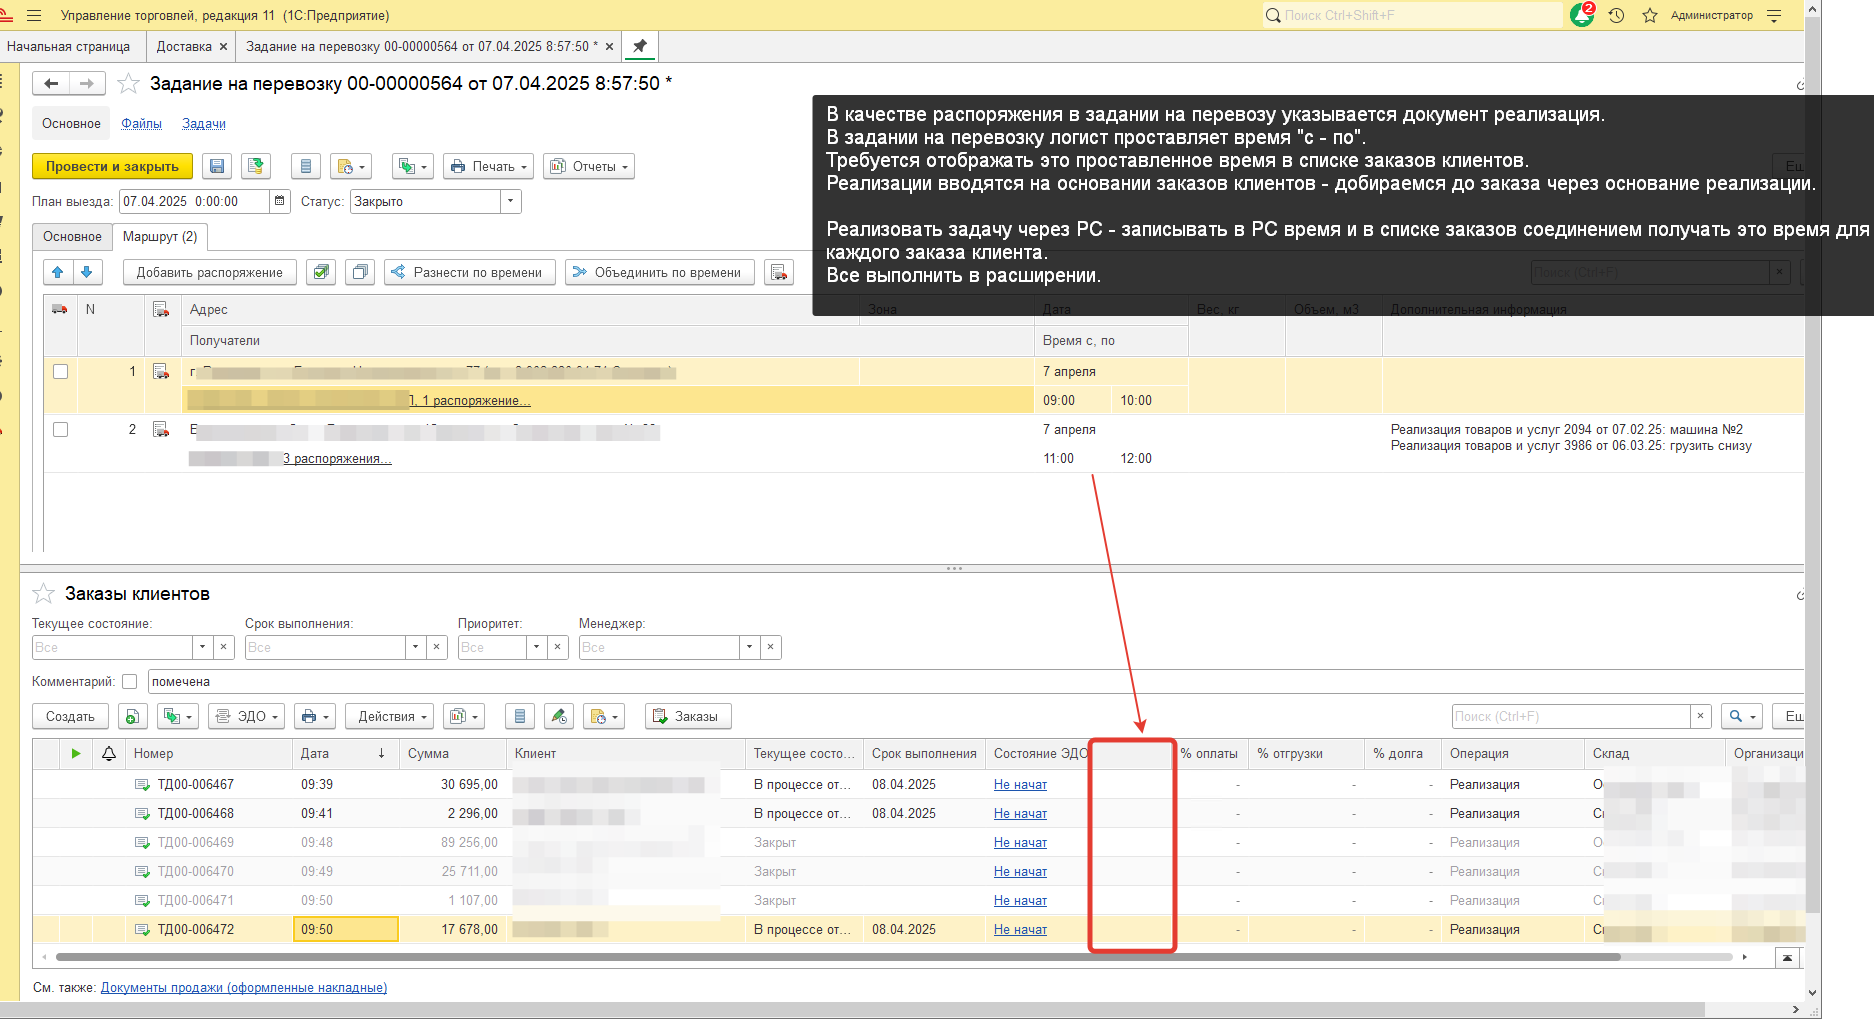Open calendar picker for План выезда
Image resolution: width=1874 pixels, height=1019 pixels.
280,201
